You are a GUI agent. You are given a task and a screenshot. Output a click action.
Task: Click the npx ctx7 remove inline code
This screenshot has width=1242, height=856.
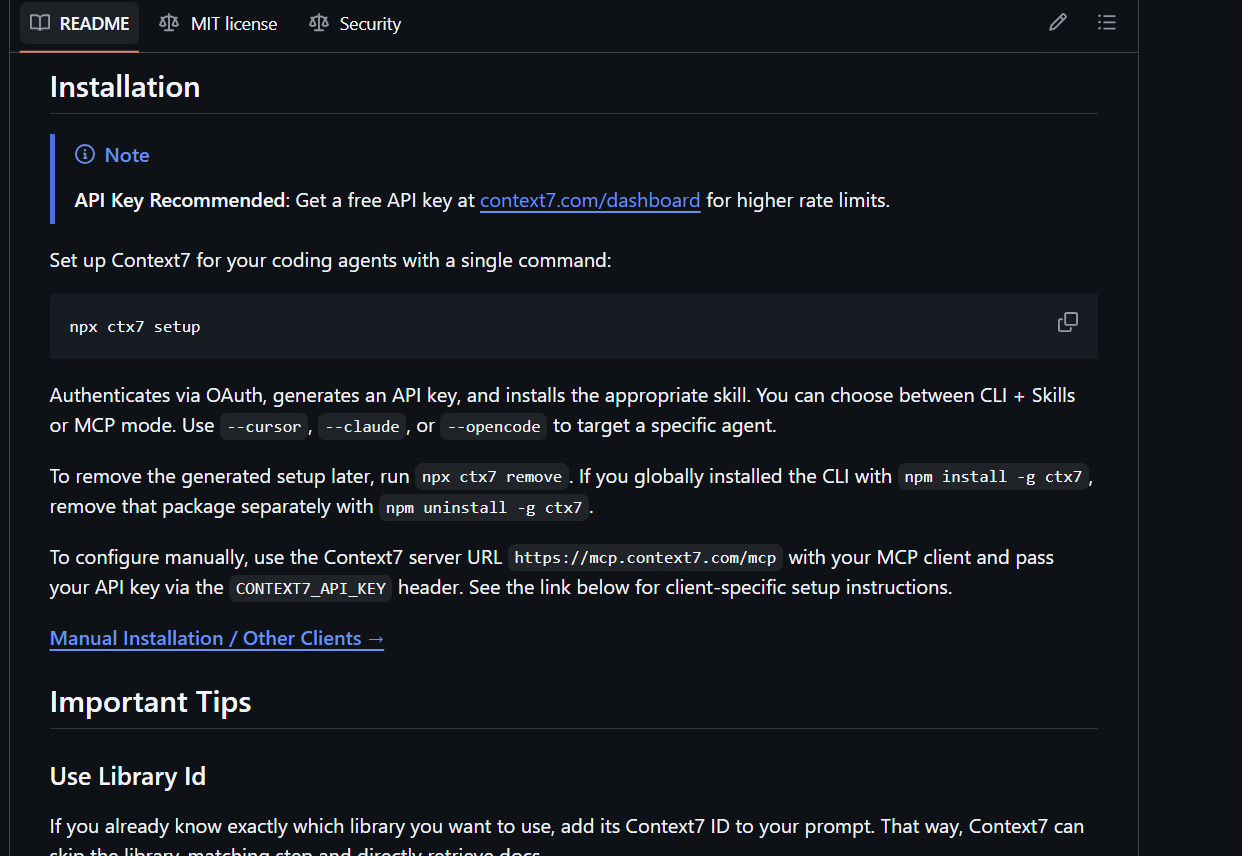(x=492, y=477)
